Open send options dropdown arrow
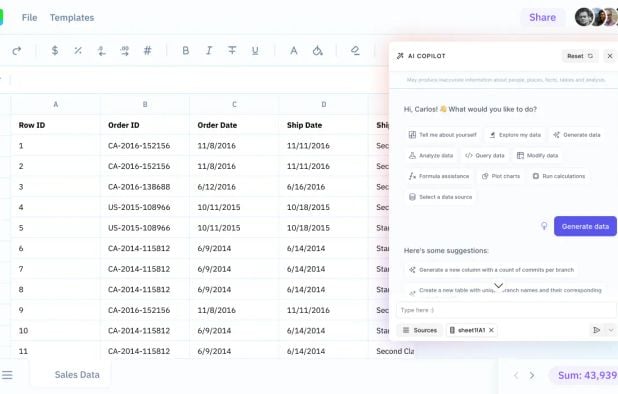This screenshot has width=618, height=394. tap(611, 330)
